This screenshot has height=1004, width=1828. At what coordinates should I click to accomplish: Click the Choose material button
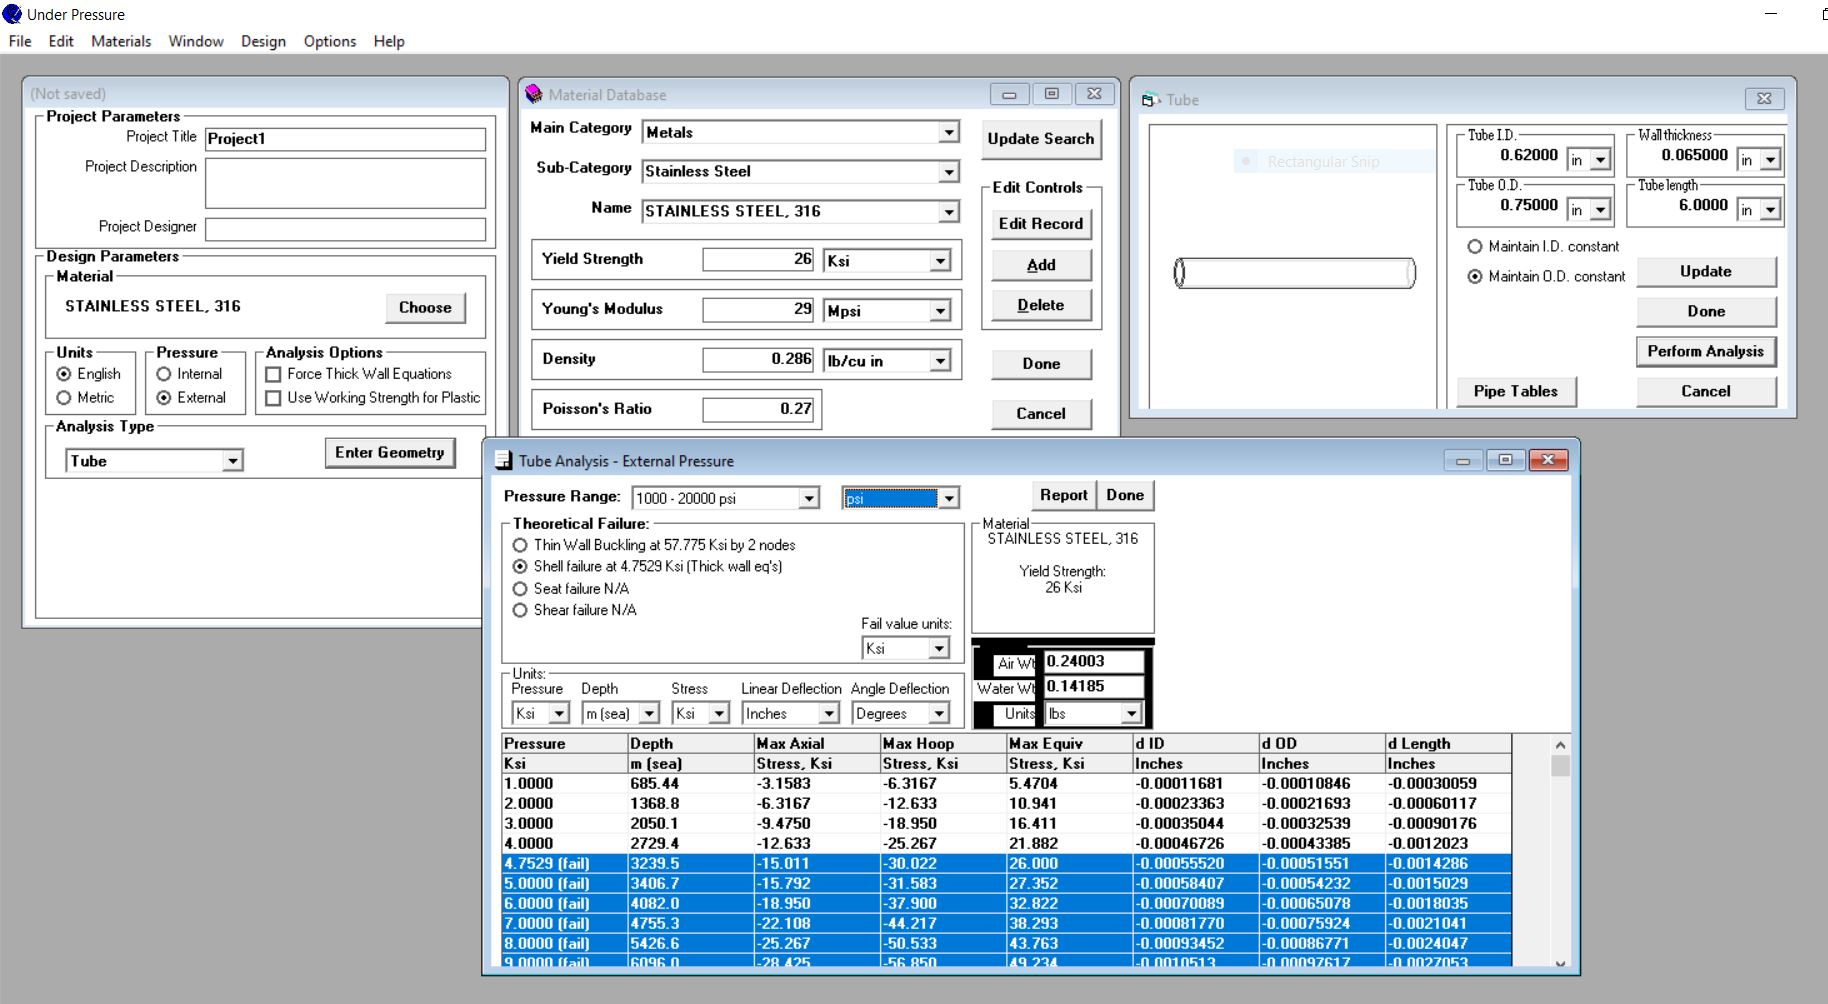(x=425, y=308)
